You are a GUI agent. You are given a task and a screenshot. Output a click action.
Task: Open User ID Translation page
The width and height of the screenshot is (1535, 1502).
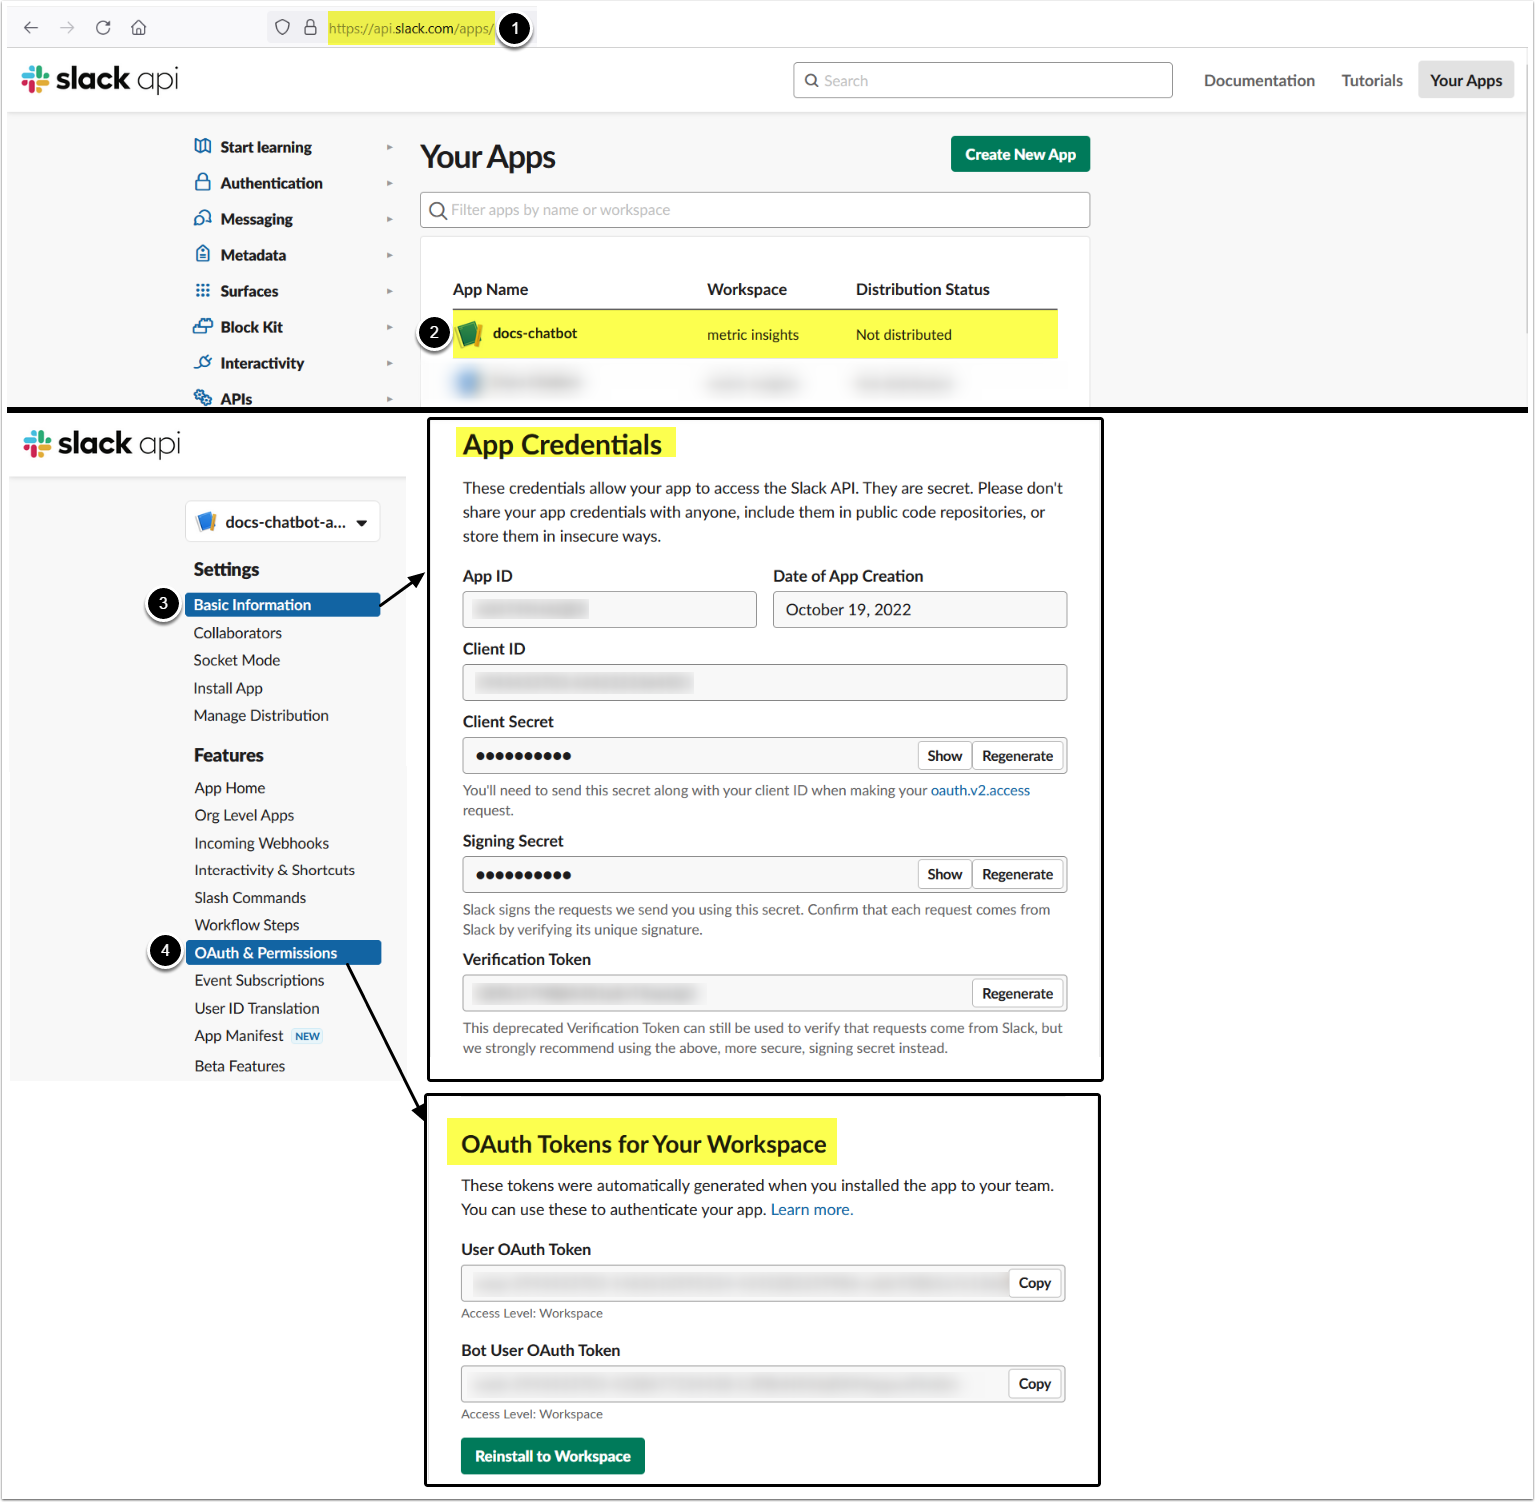click(257, 1008)
